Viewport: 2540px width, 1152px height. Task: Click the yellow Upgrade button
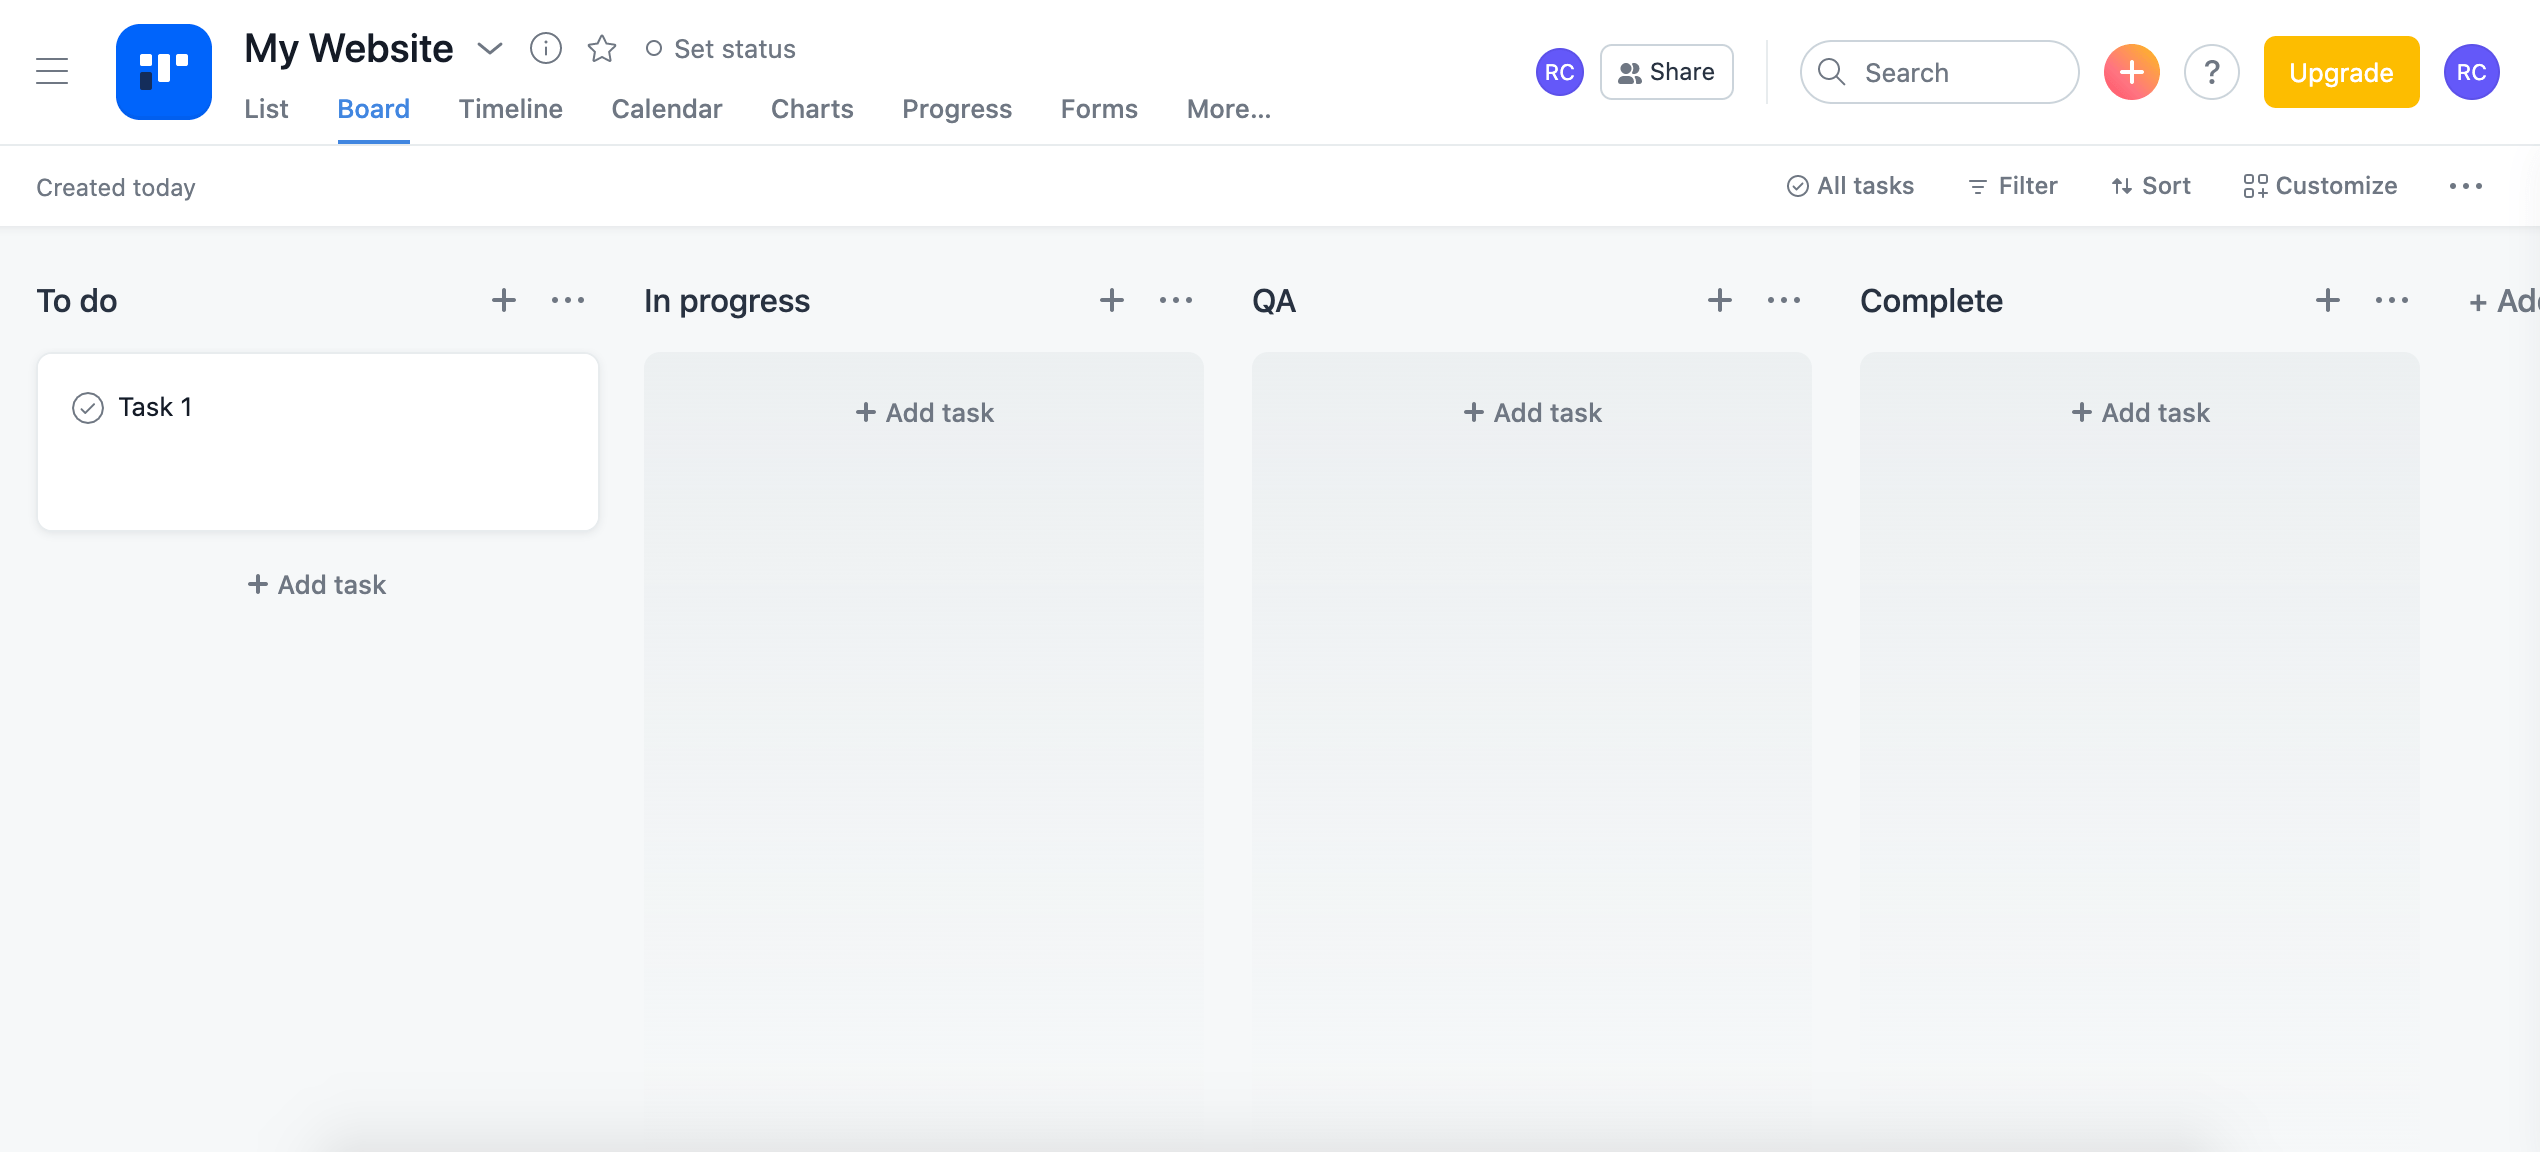[2341, 72]
